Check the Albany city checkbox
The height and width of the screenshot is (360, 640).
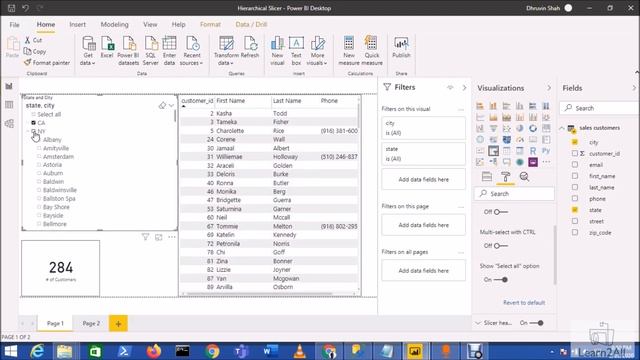point(39,140)
